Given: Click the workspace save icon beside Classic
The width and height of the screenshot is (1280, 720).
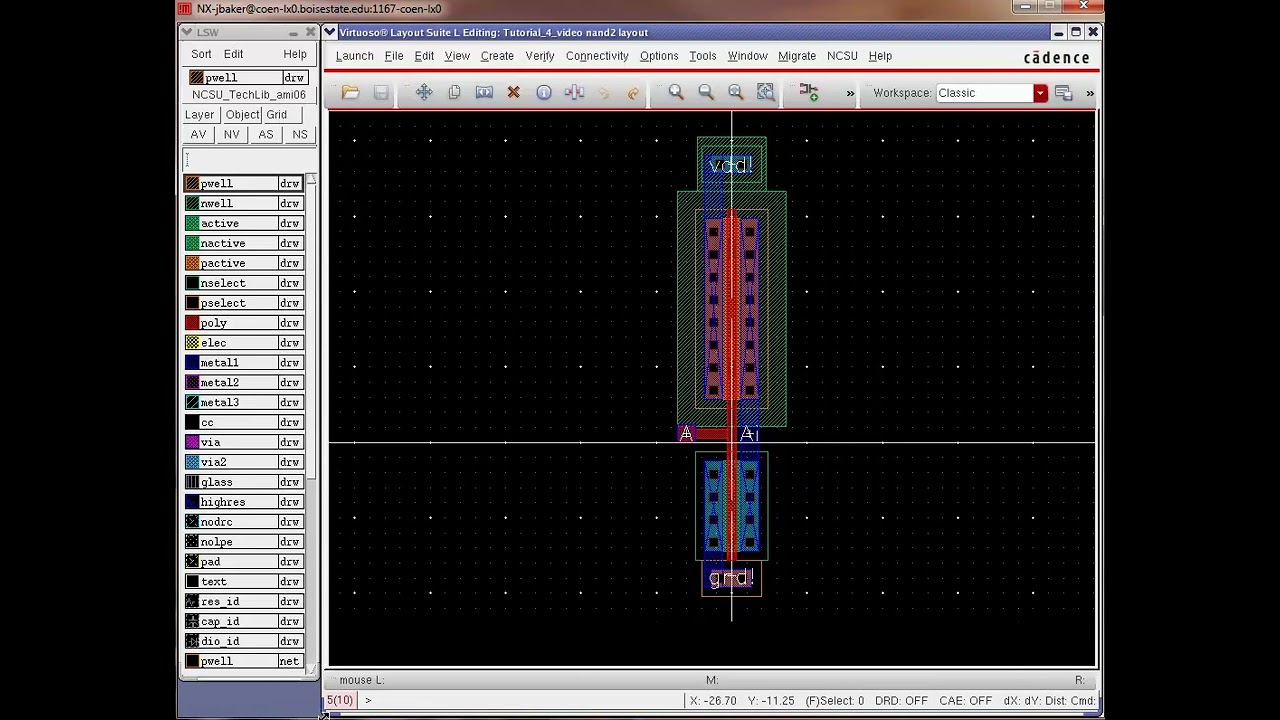Looking at the screenshot, I should [x=1063, y=93].
